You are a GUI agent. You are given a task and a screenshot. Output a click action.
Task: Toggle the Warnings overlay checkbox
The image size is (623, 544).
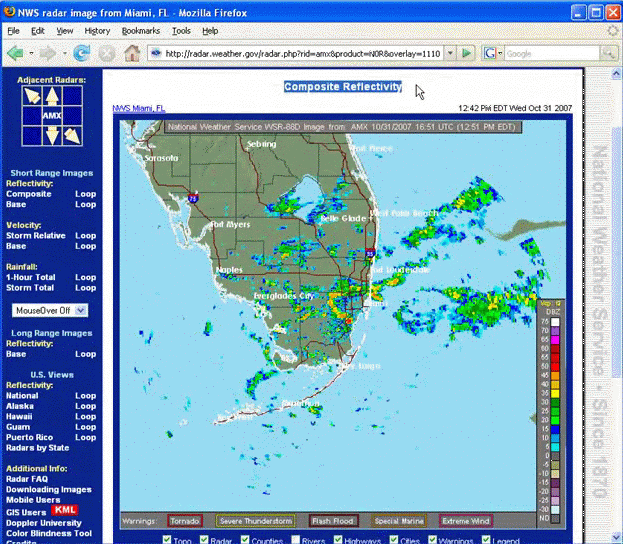pos(432,540)
